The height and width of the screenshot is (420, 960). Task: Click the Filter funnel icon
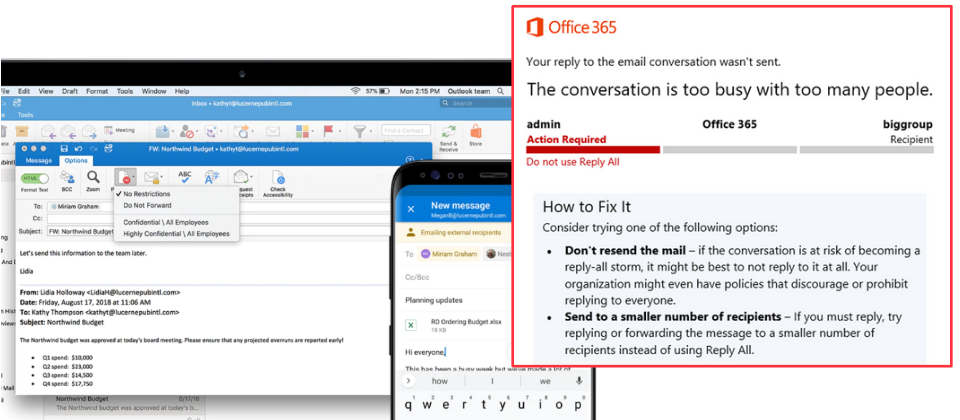click(358, 131)
